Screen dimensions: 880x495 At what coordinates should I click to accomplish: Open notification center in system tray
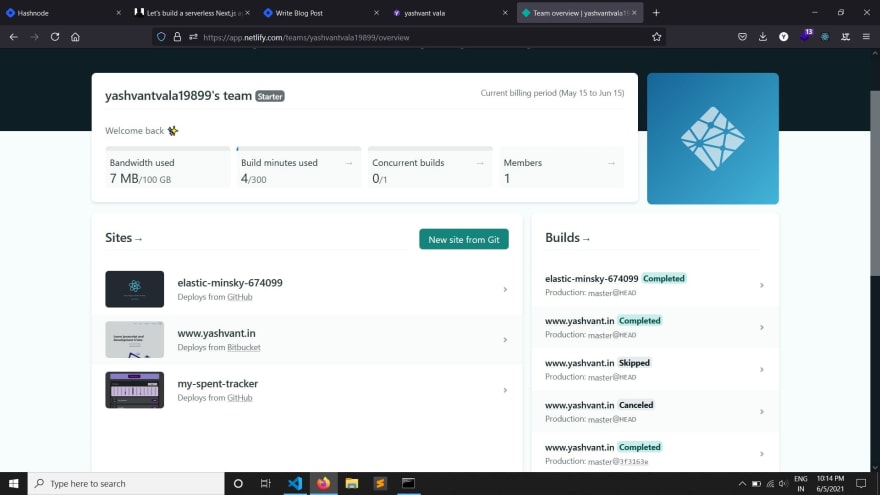pos(861,483)
